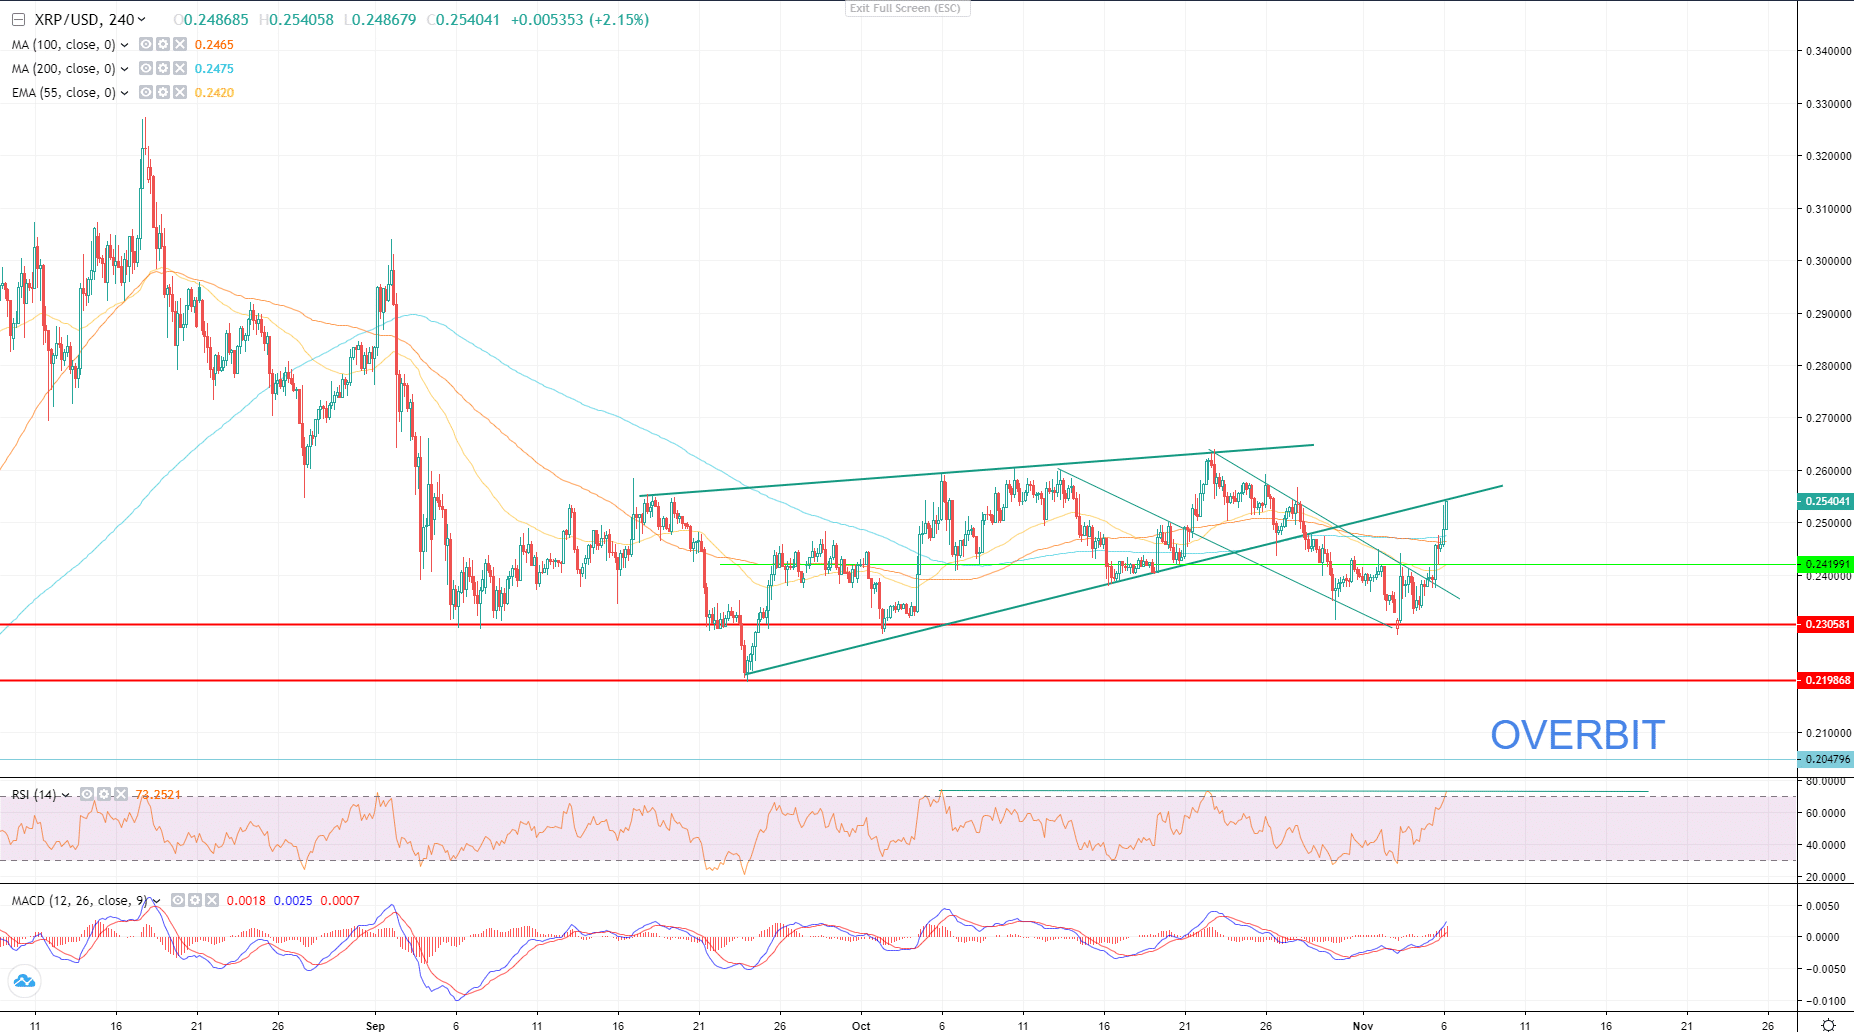1854x1032 pixels.
Task: Hide the MACD indicator with eye icon
Action: (178, 900)
